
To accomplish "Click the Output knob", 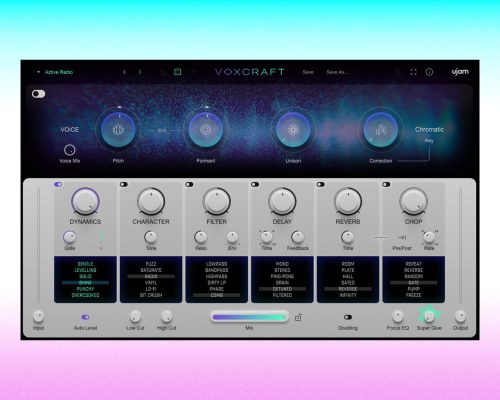I will point(460,316).
